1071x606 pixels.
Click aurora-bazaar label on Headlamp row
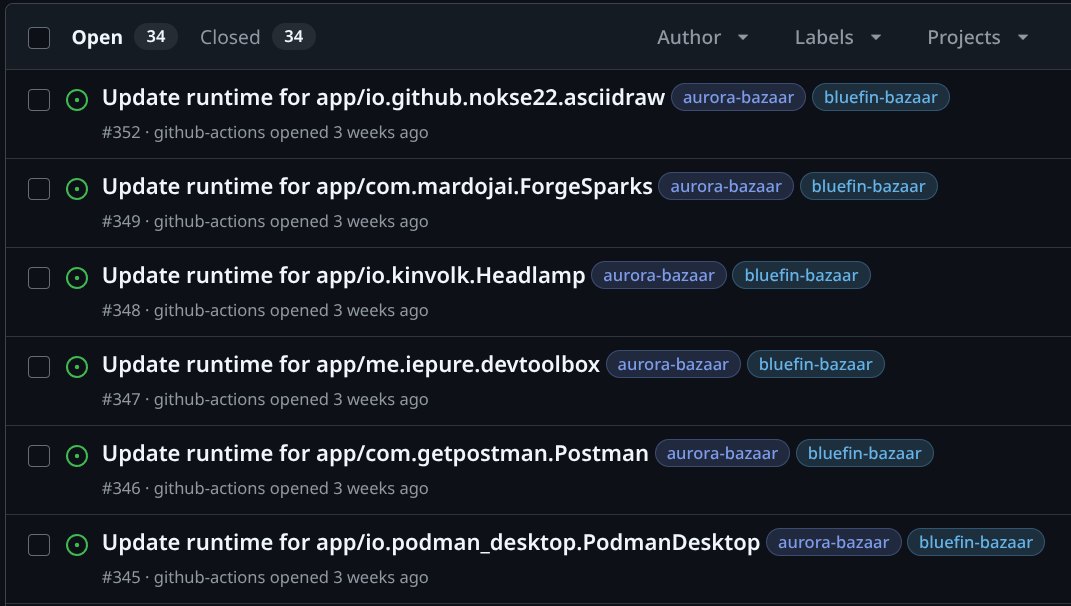point(658,275)
